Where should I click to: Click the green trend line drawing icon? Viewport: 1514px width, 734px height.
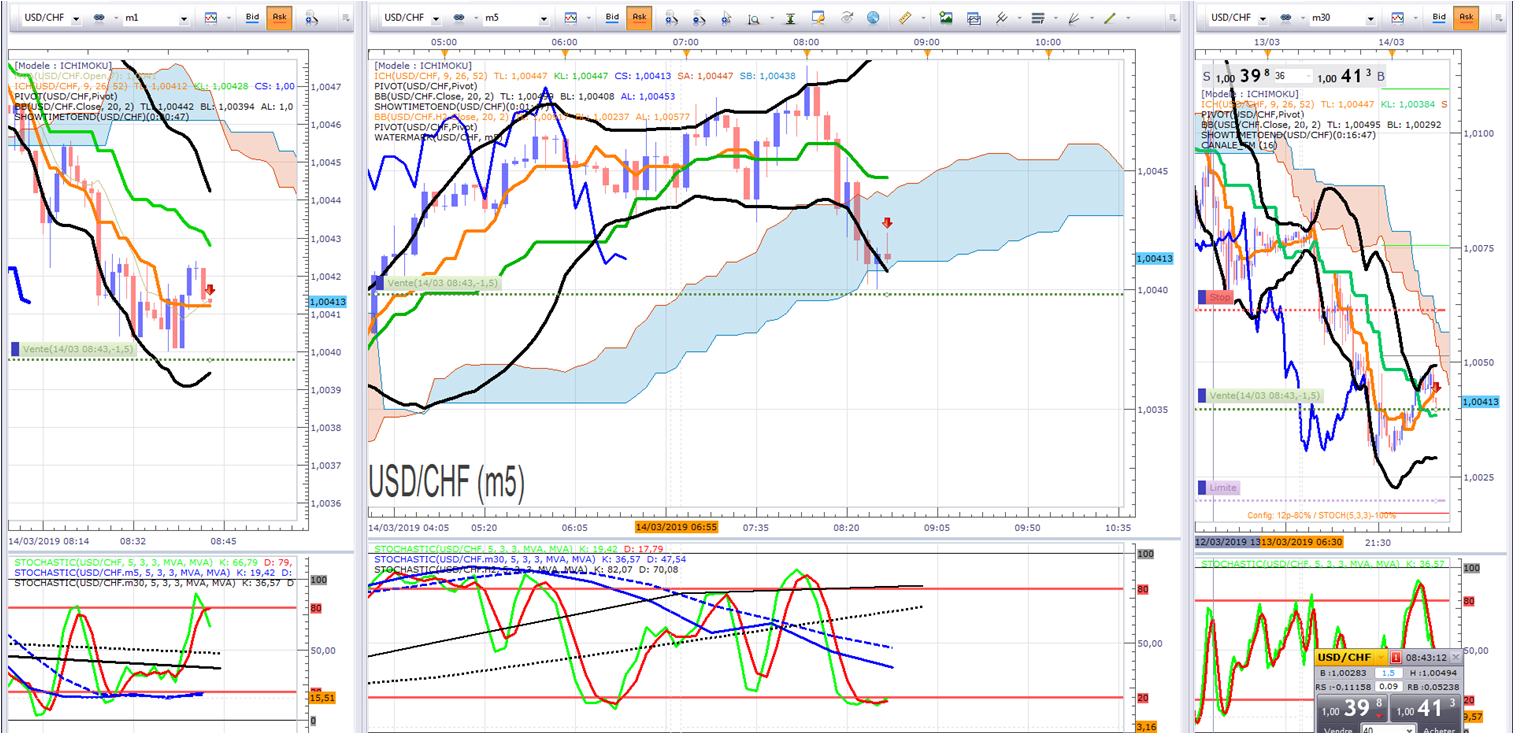tap(1111, 17)
